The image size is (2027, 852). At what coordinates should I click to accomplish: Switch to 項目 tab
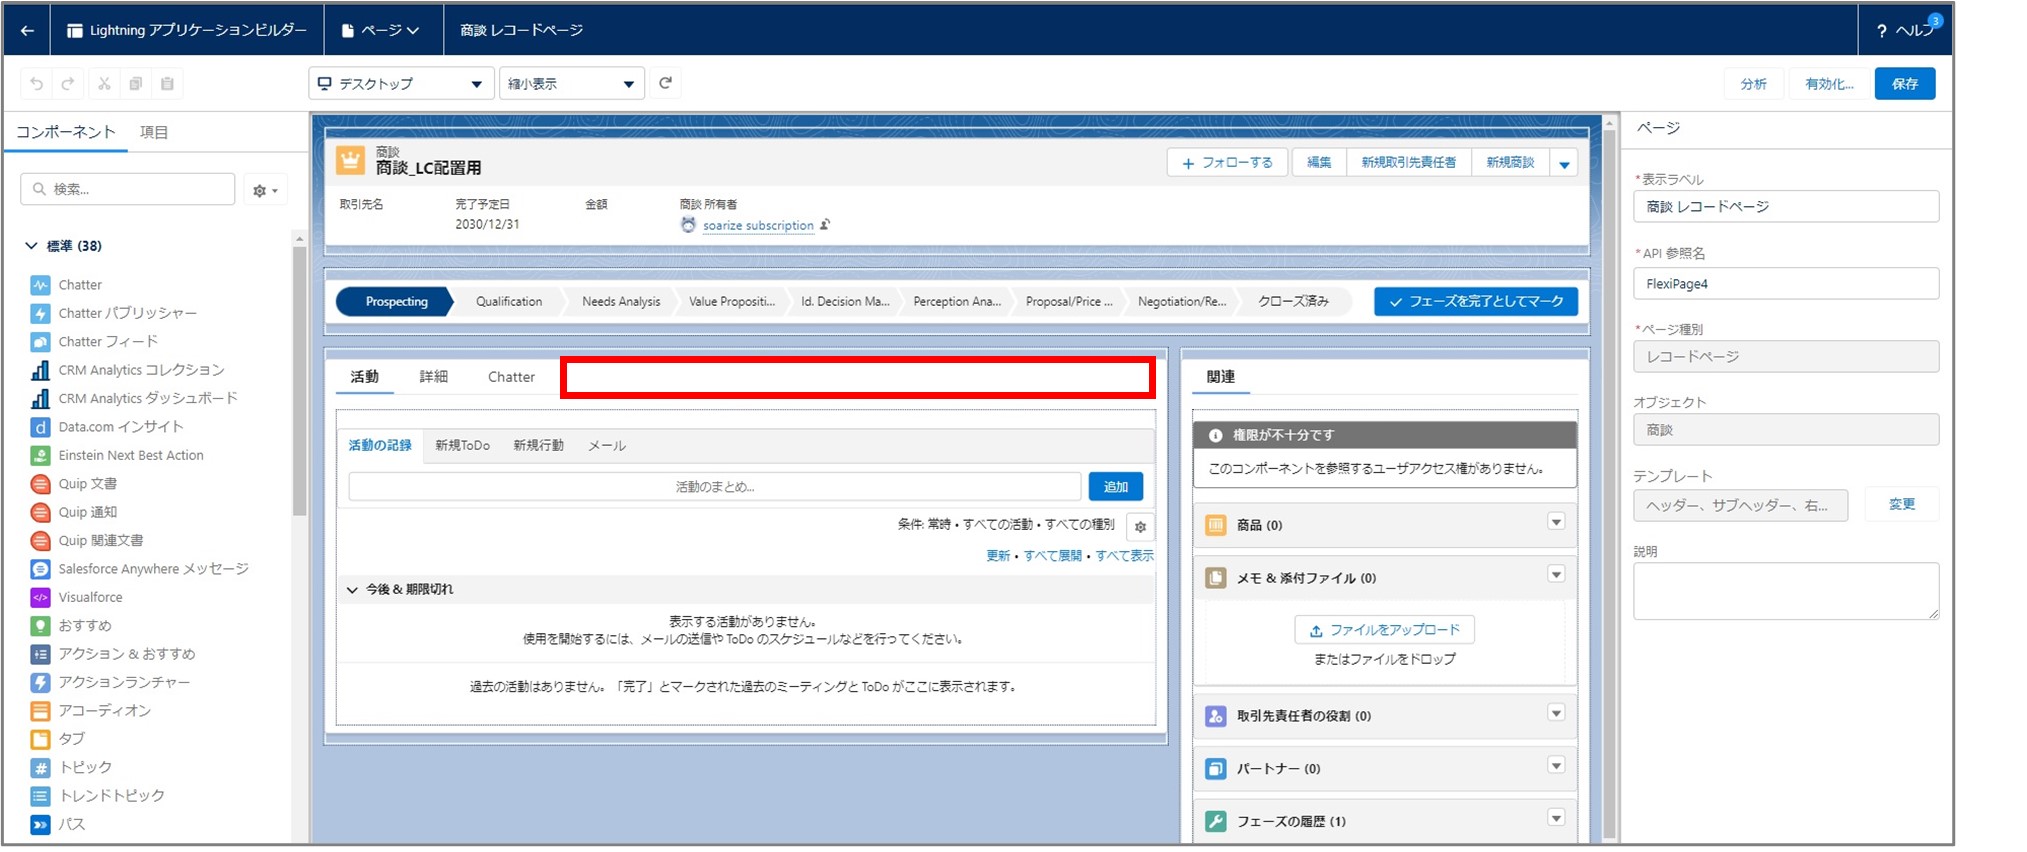154,132
